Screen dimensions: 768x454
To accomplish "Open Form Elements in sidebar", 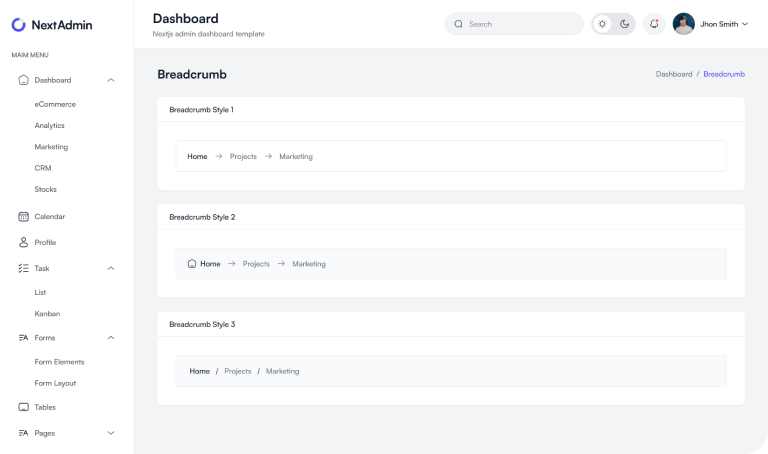I will point(59,362).
